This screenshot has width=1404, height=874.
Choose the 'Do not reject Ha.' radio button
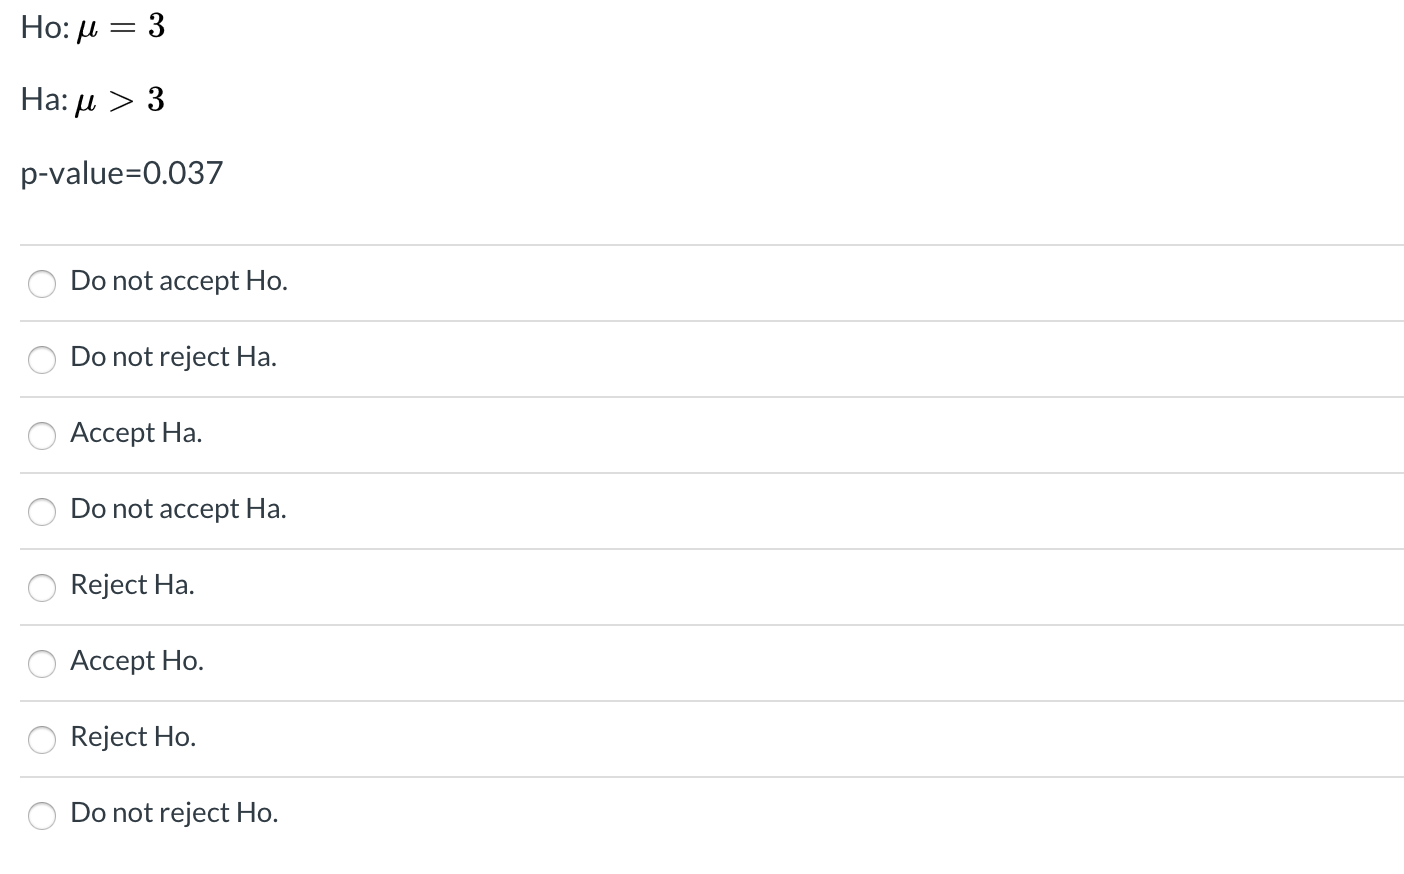42,360
